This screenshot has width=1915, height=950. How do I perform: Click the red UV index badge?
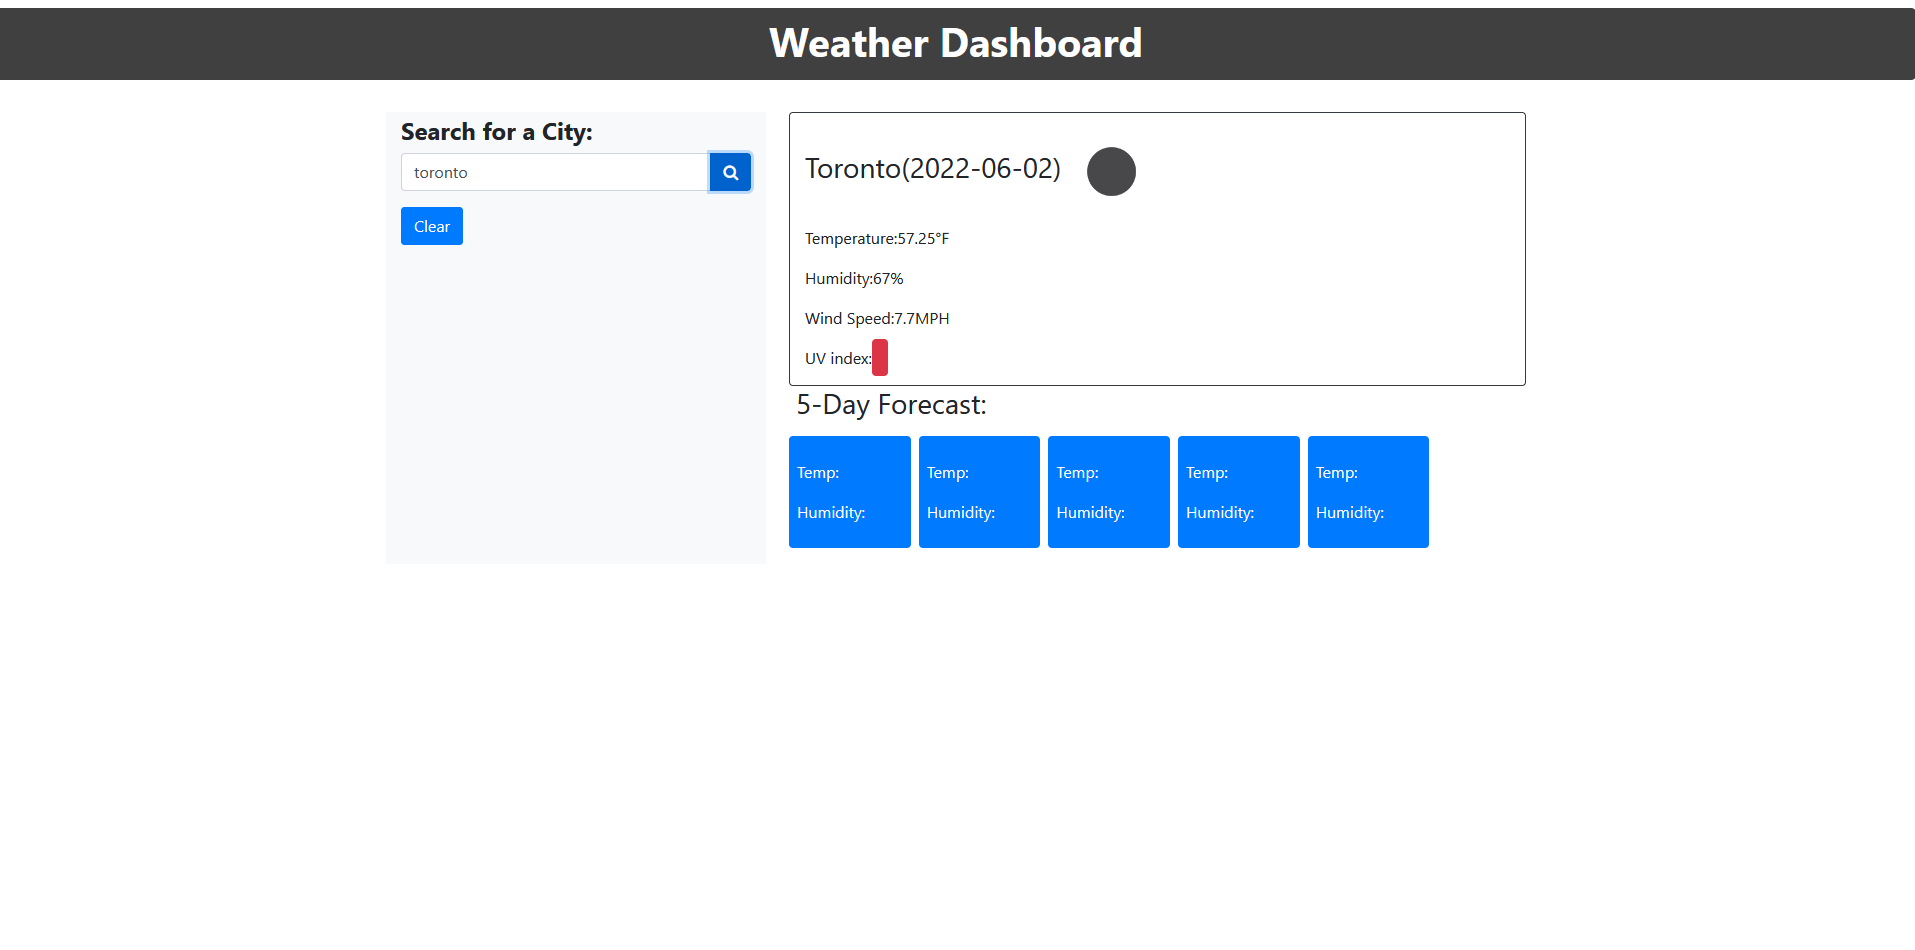tap(878, 357)
